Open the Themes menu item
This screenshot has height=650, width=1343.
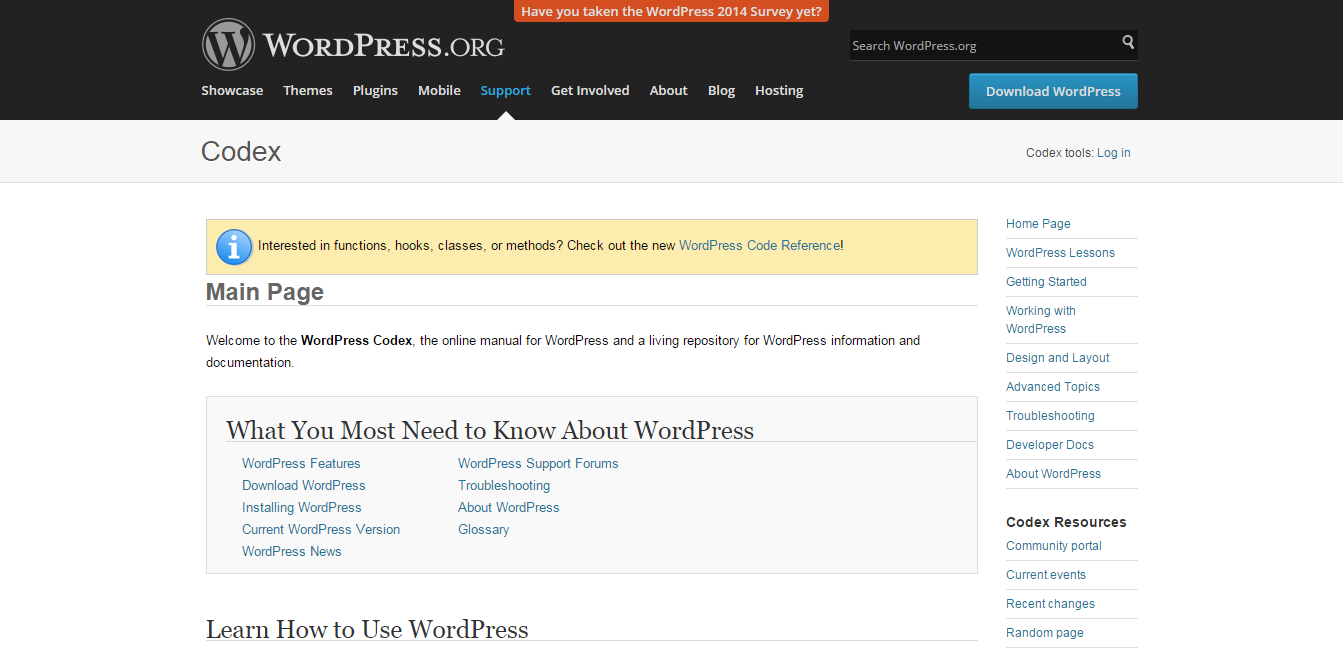(x=308, y=90)
